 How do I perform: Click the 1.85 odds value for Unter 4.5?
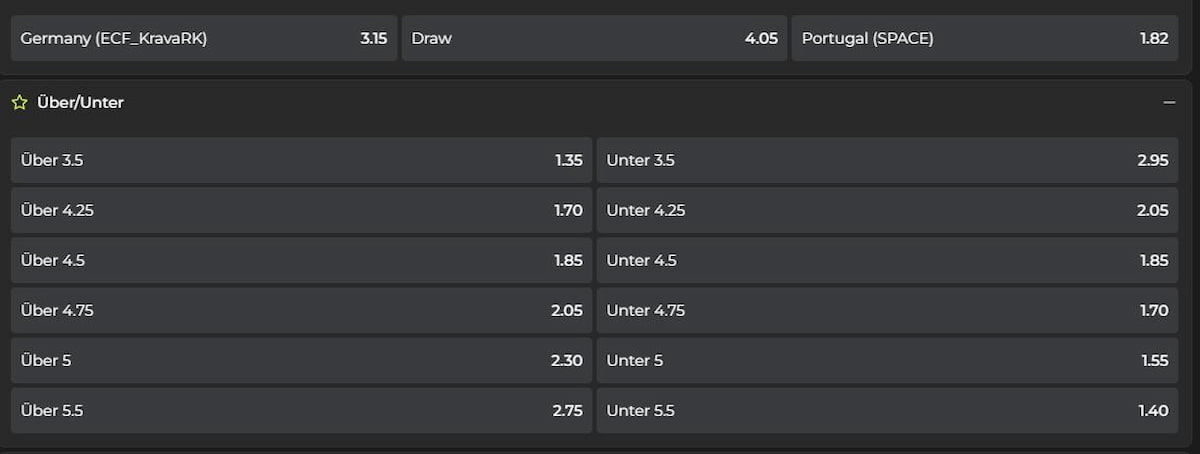pyautogui.click(x=1153, y=260)
